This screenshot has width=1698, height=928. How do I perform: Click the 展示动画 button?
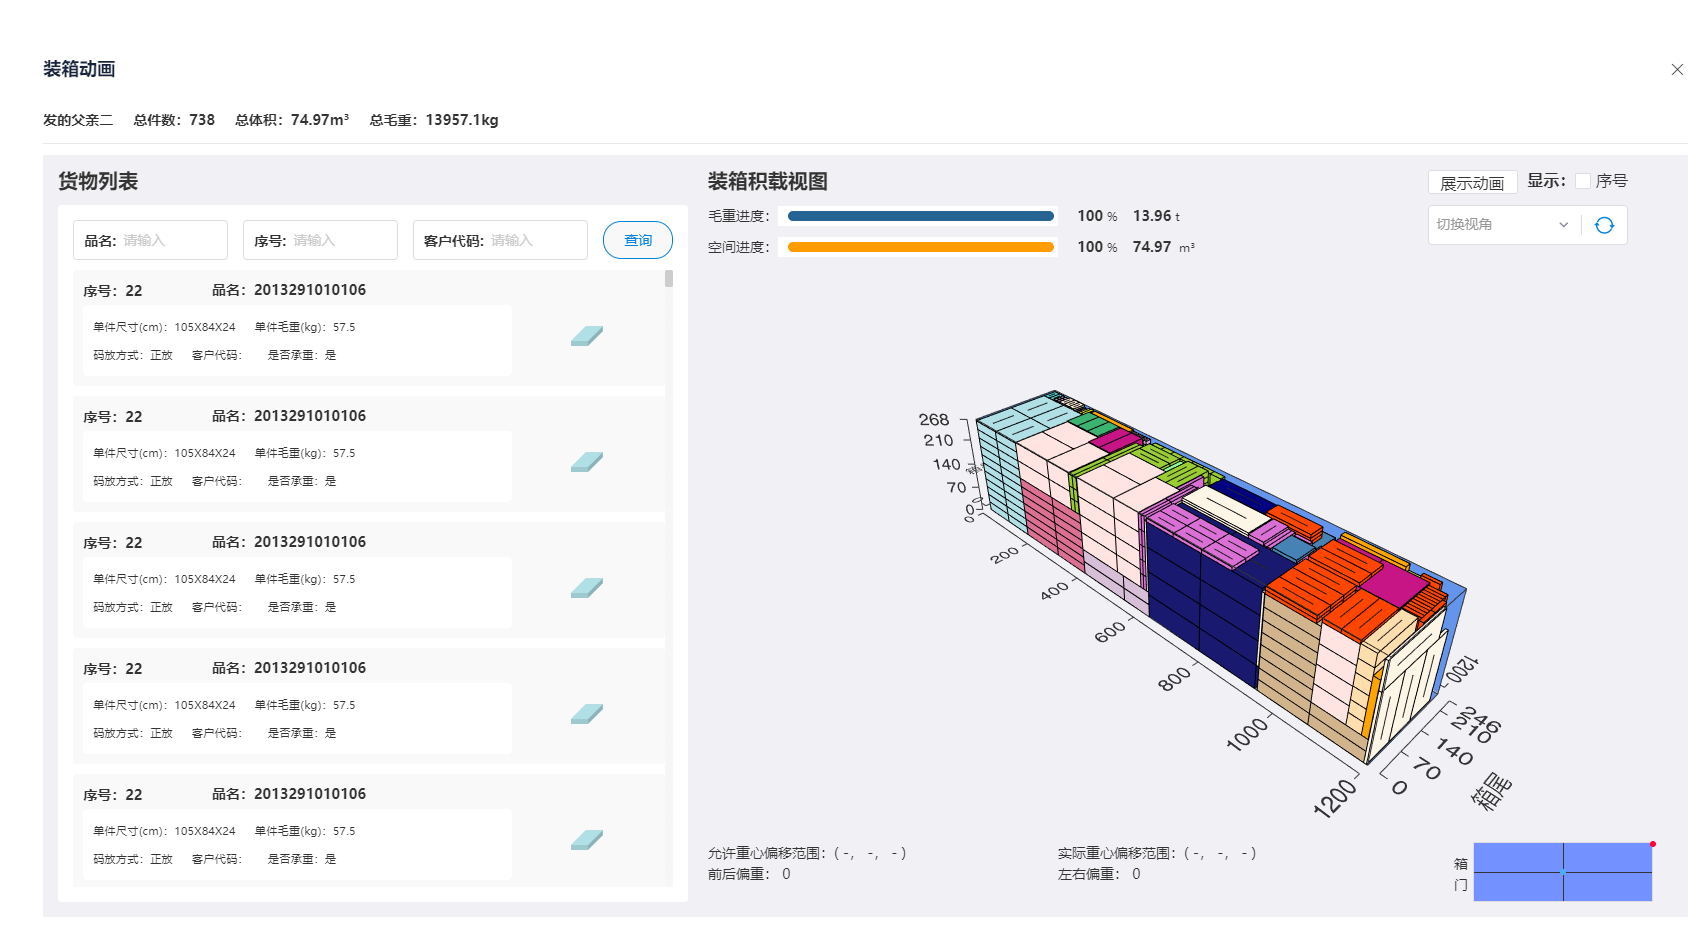[1472, 183]
